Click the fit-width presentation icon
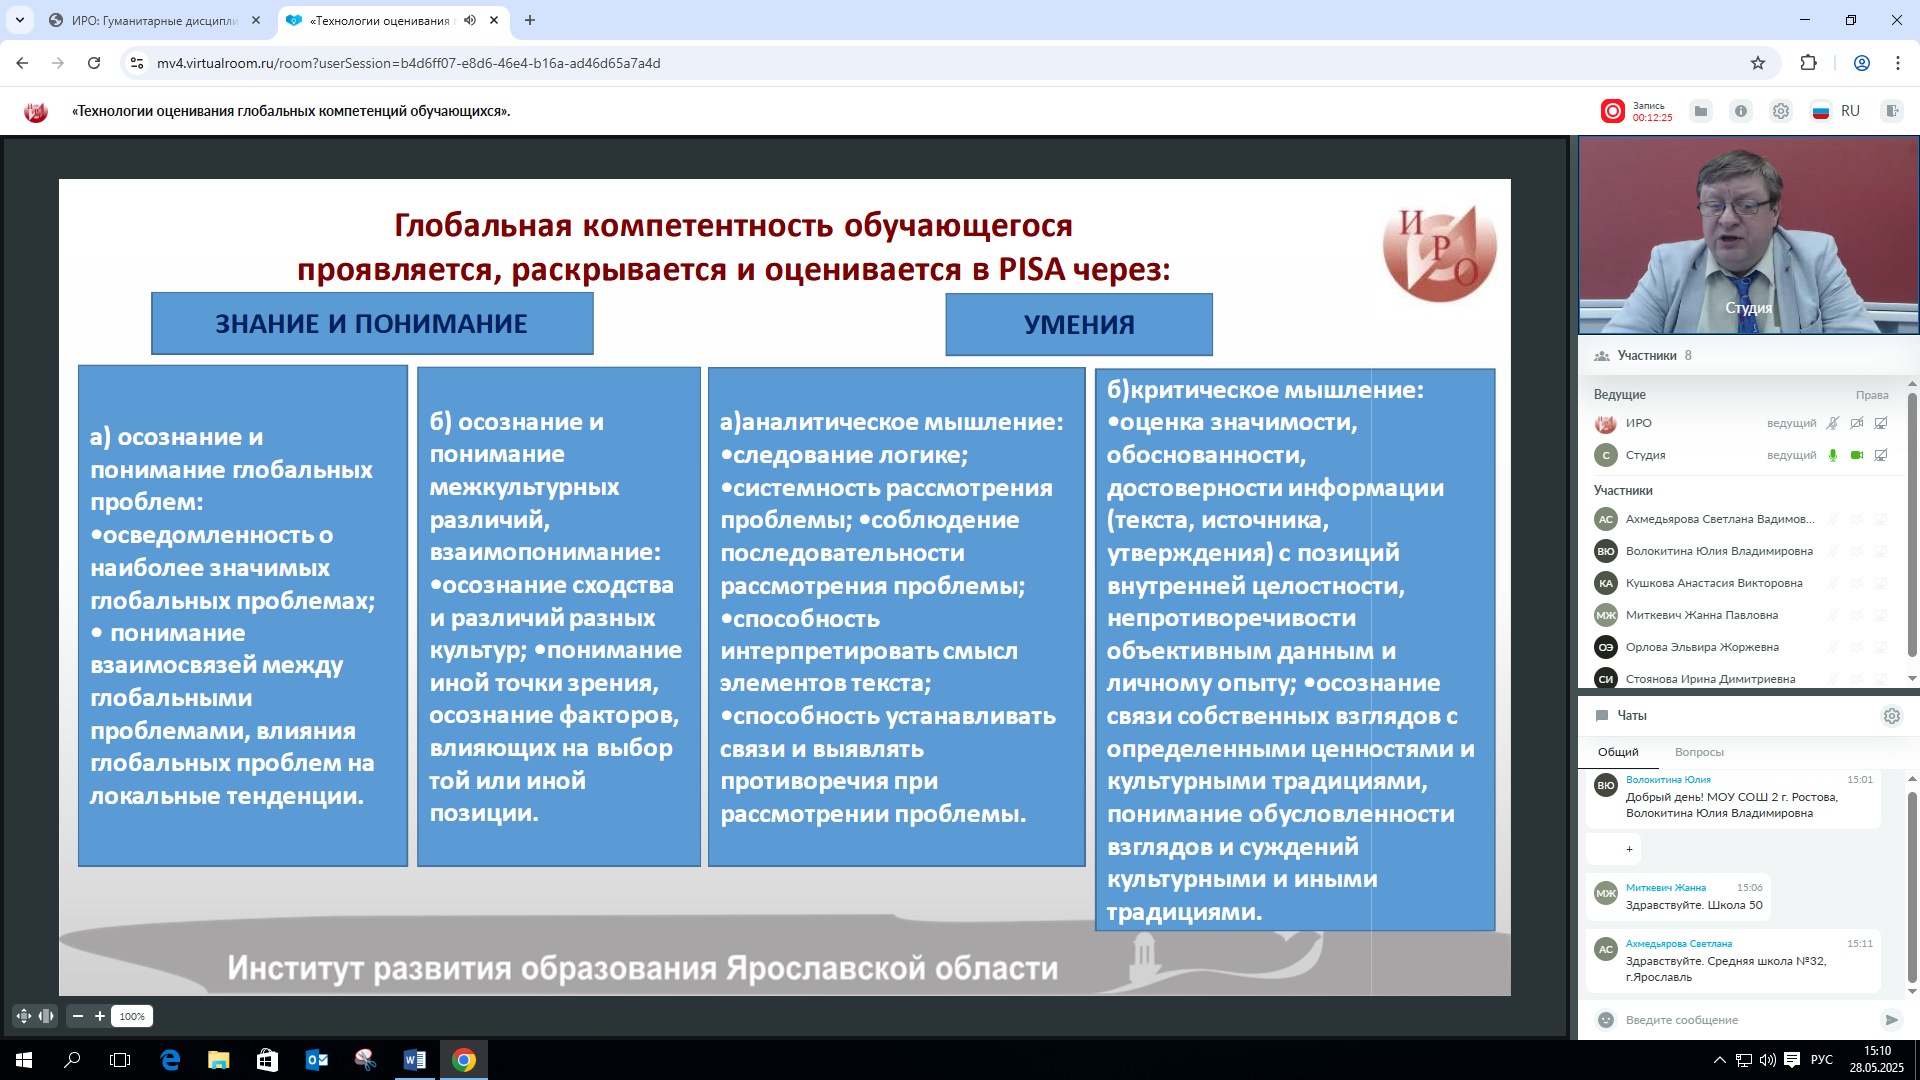The width and height of the screenshot is (1920, 1080). [x=46, y=1016]
